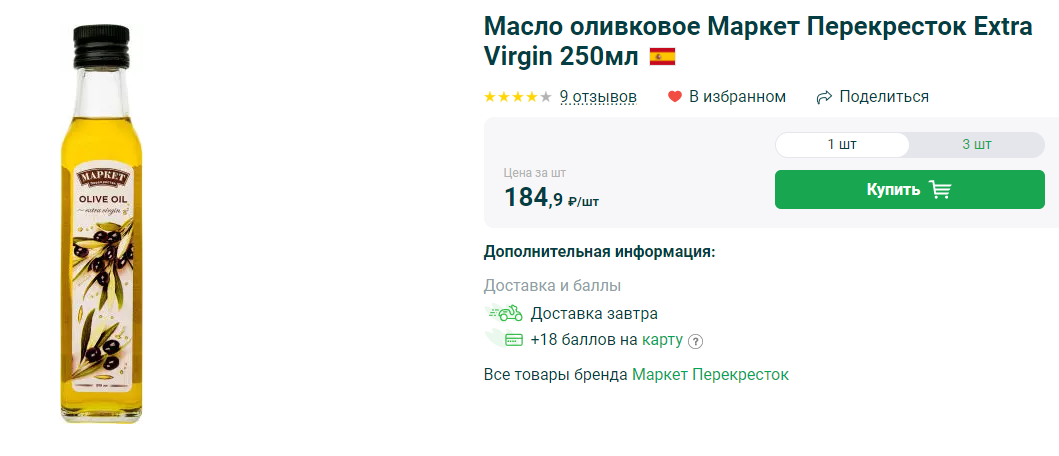Click the bonus card icon
This screenshot has height=456, width=1059.
513,339
